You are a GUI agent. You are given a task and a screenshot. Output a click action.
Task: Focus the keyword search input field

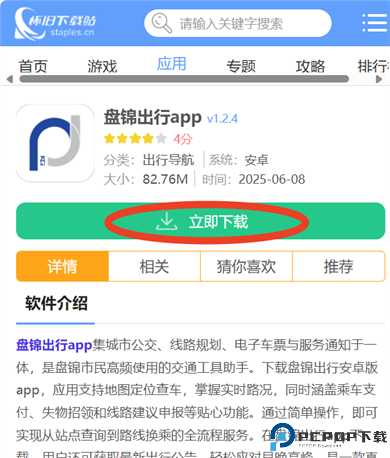point(238,23)
